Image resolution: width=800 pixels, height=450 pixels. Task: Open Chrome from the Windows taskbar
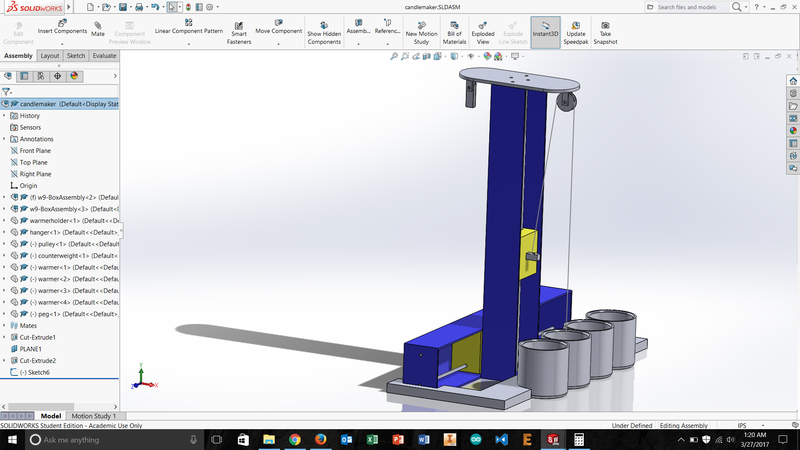pyautogui.click(x=294, y=440)
